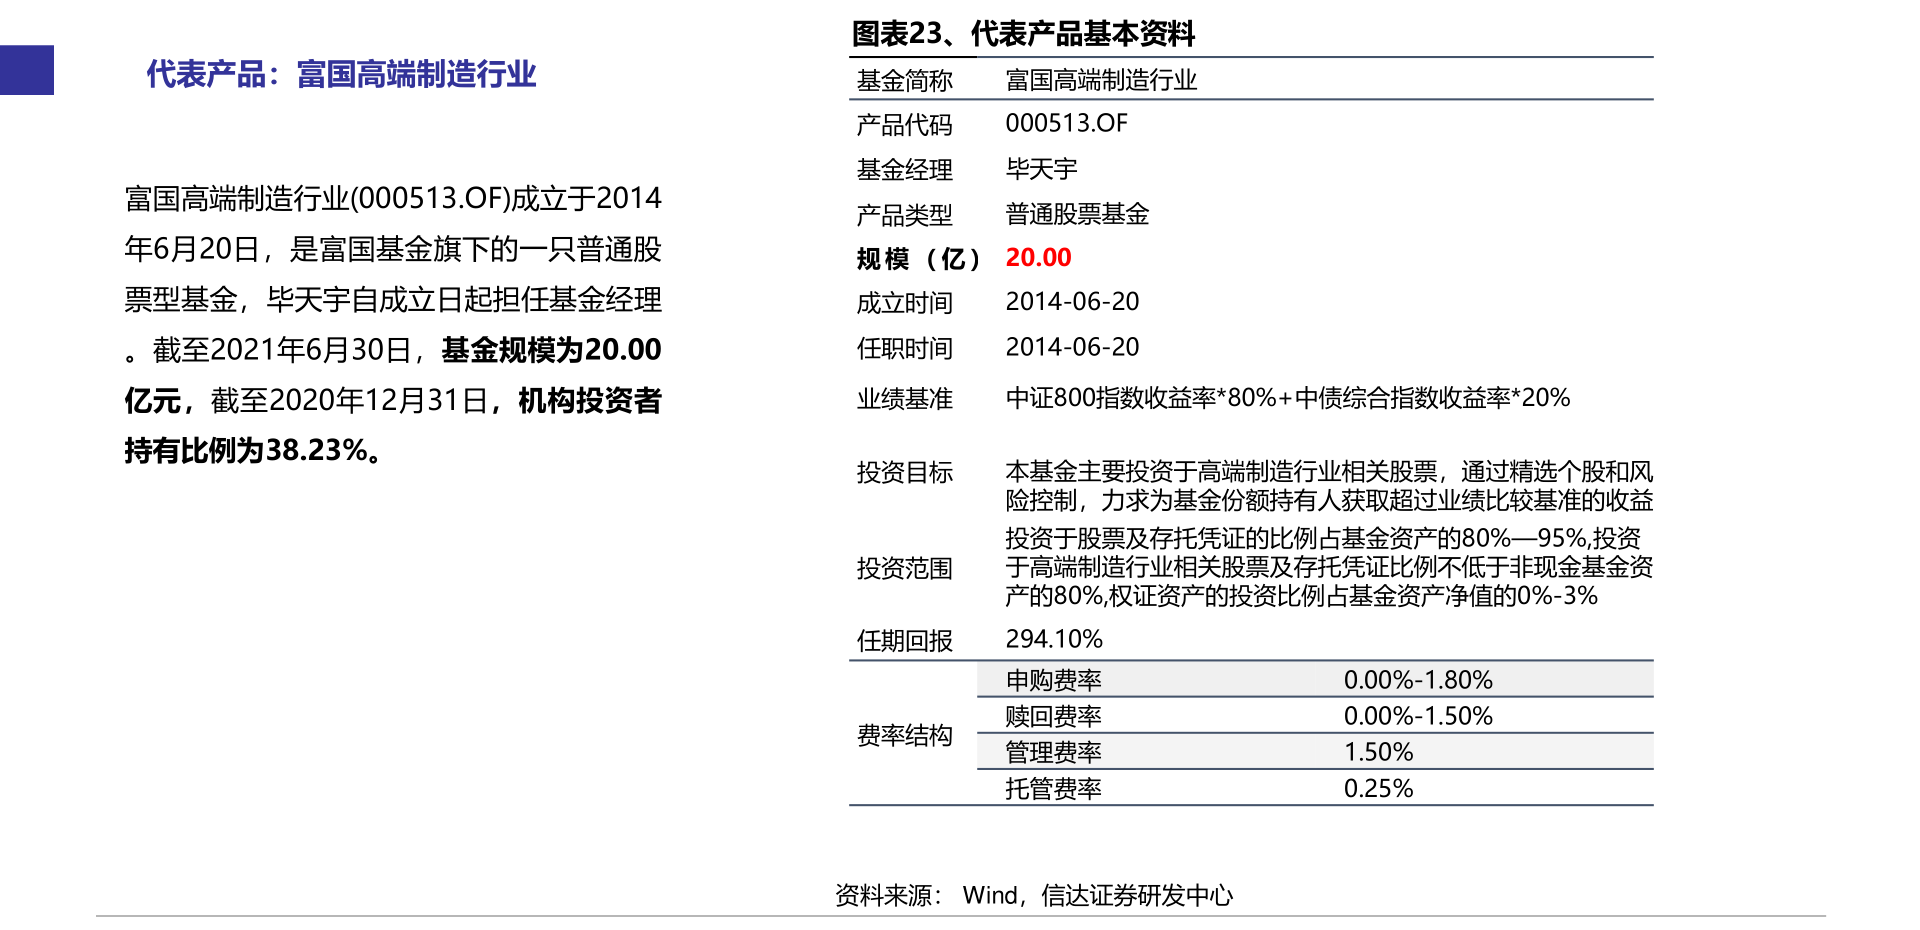Select the '成立时间' label
This screenshot has height=930, width=1920.
(904, 303)
